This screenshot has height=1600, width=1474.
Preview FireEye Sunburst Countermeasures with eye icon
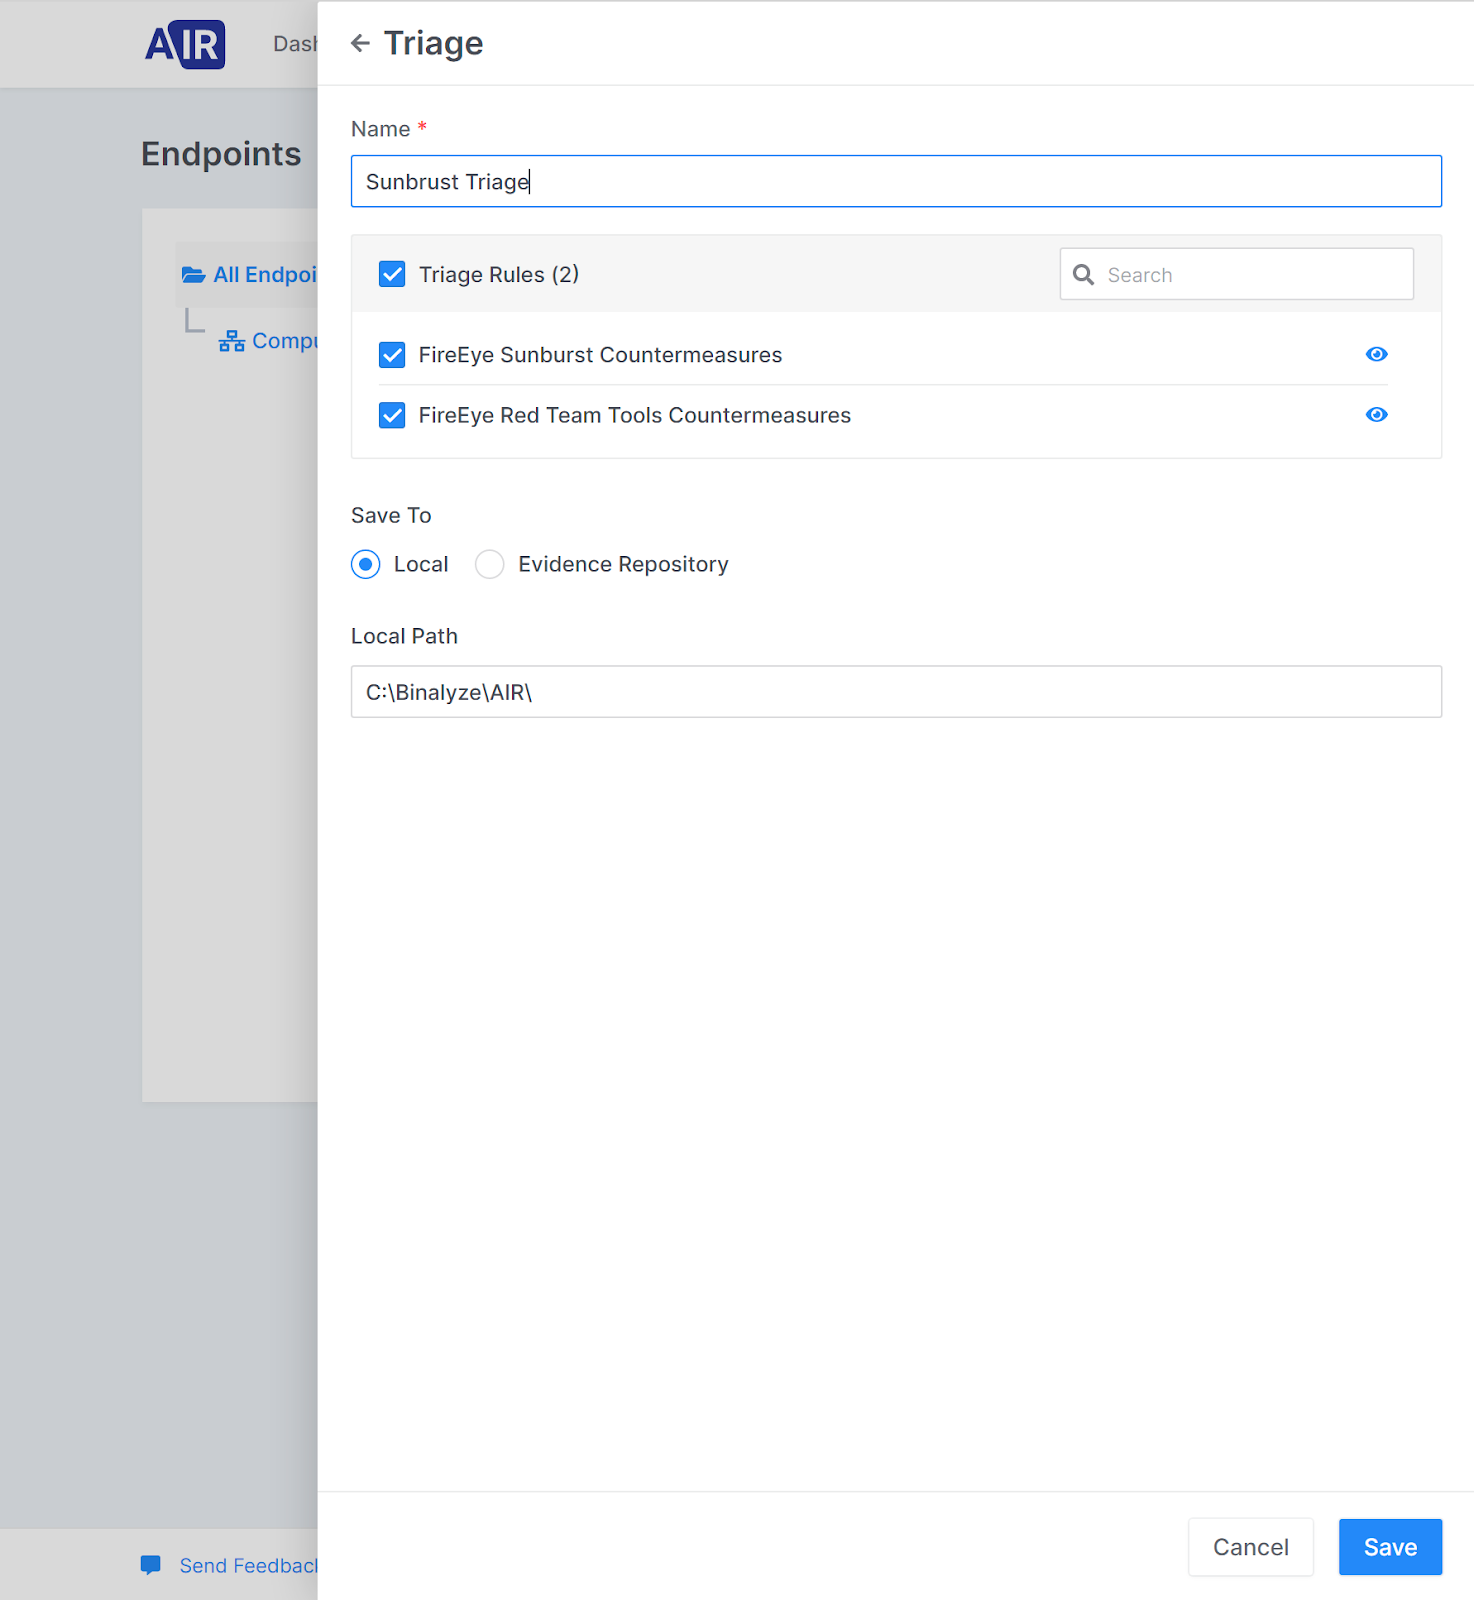(1376, 354)
